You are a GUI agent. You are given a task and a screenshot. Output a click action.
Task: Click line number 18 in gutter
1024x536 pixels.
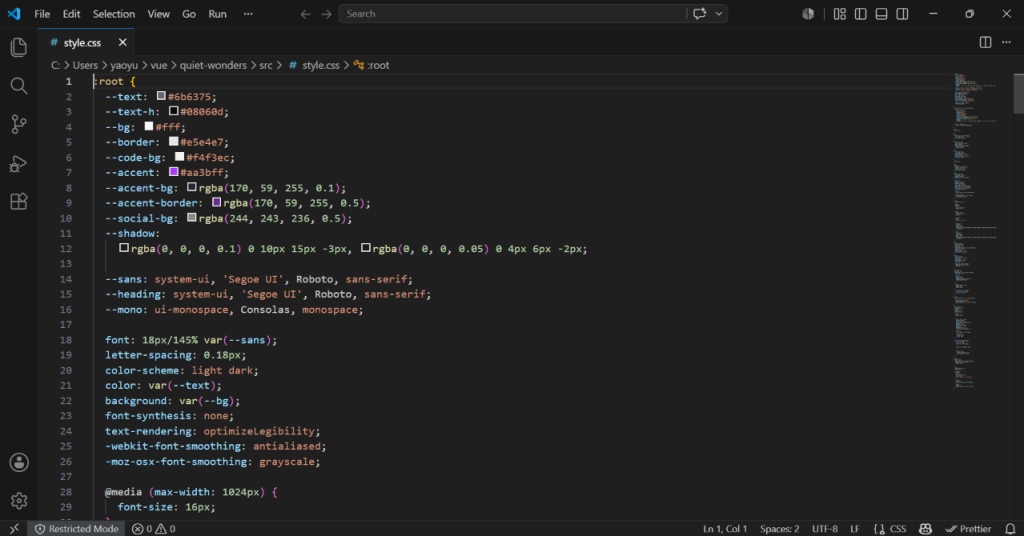click(66, 339)
